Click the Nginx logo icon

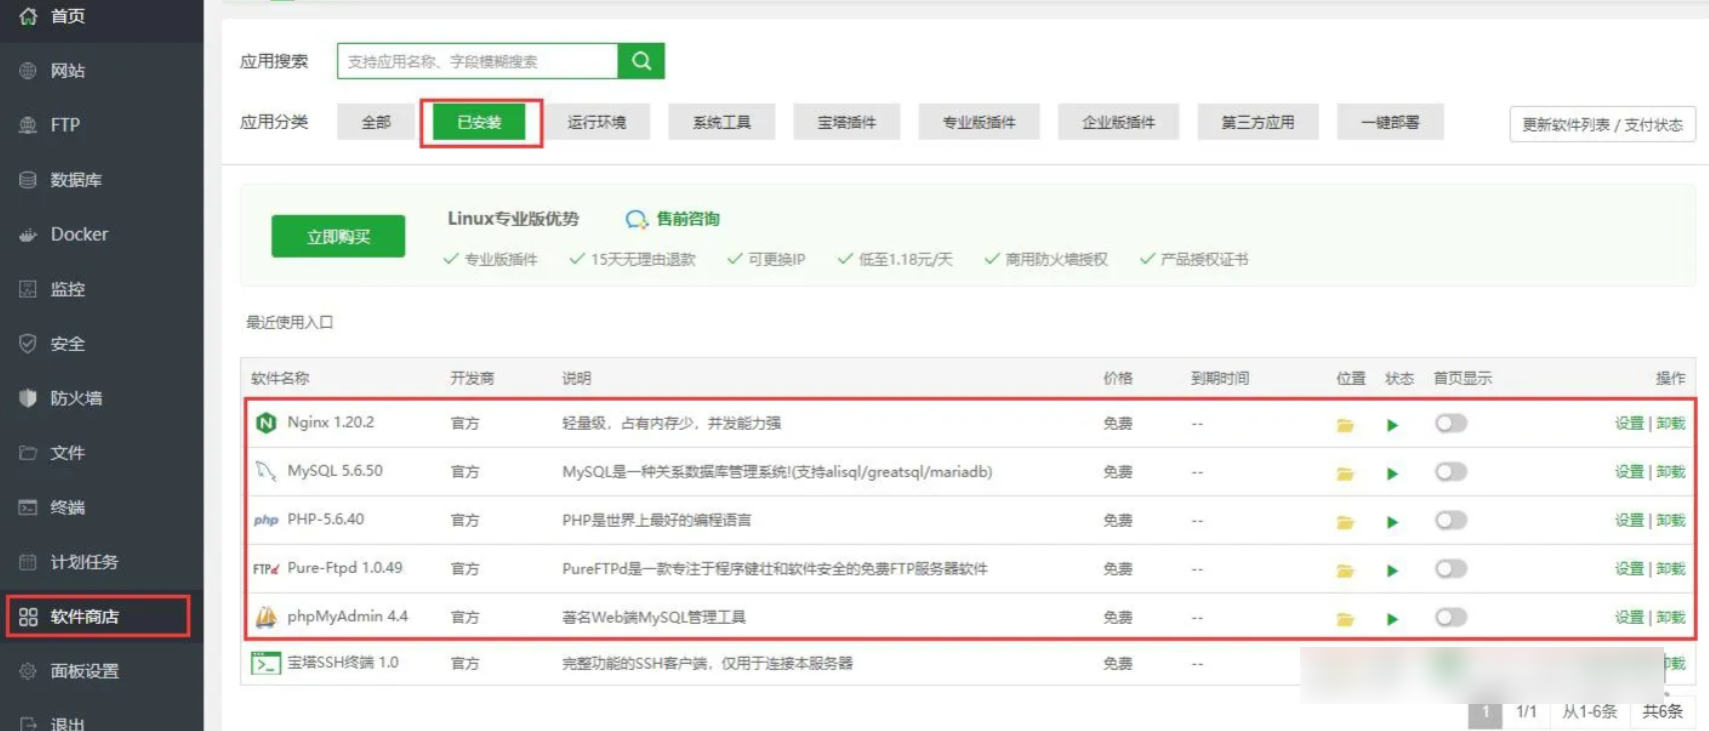(266, 423)
